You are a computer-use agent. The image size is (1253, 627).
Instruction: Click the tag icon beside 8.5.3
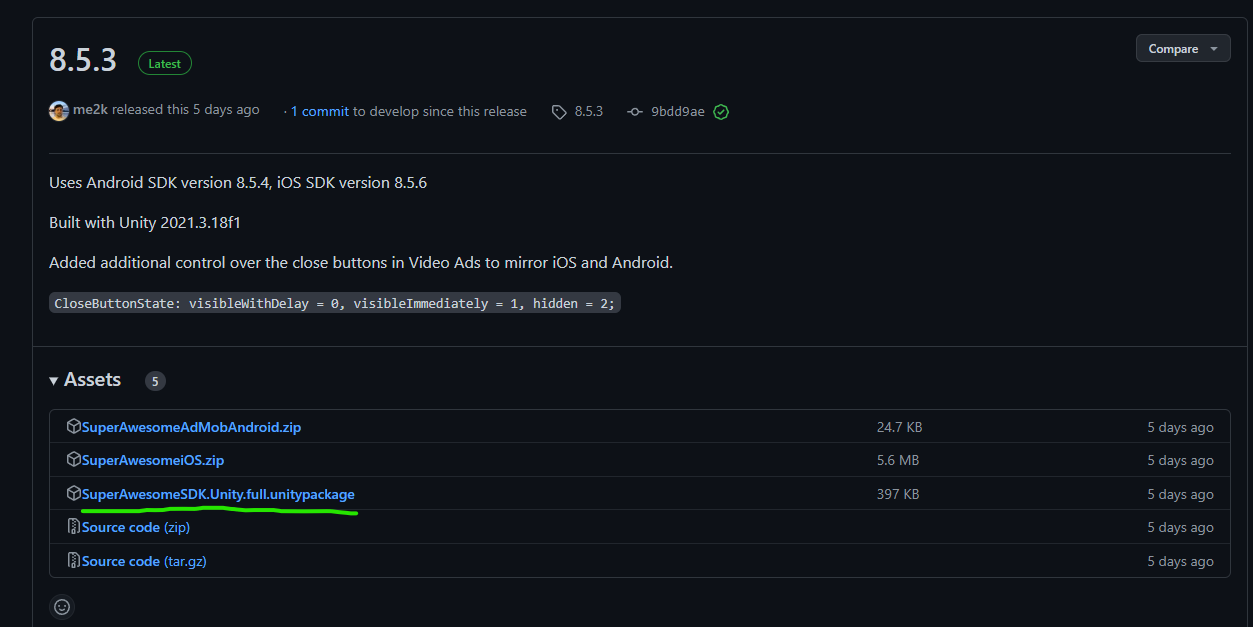(559, 112)
